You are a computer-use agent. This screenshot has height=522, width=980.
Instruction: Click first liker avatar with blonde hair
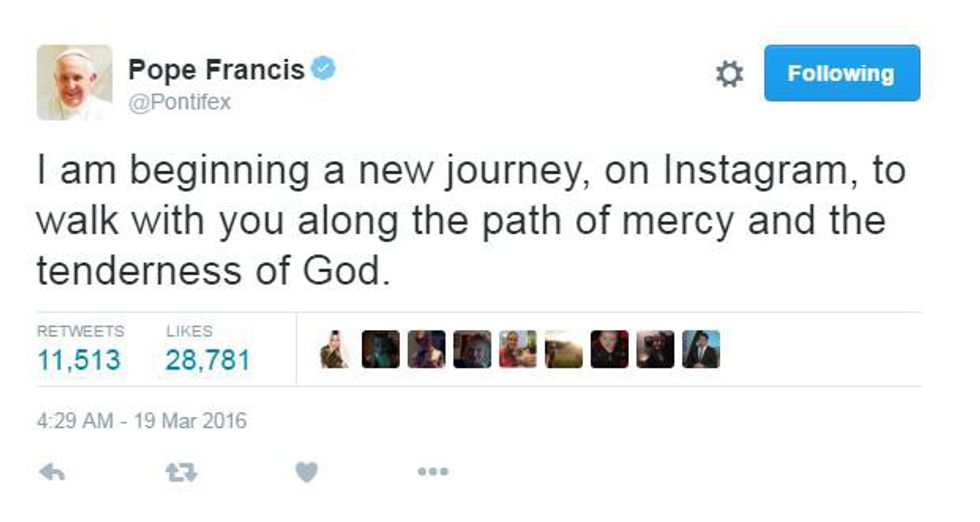(x=334, y=350)
